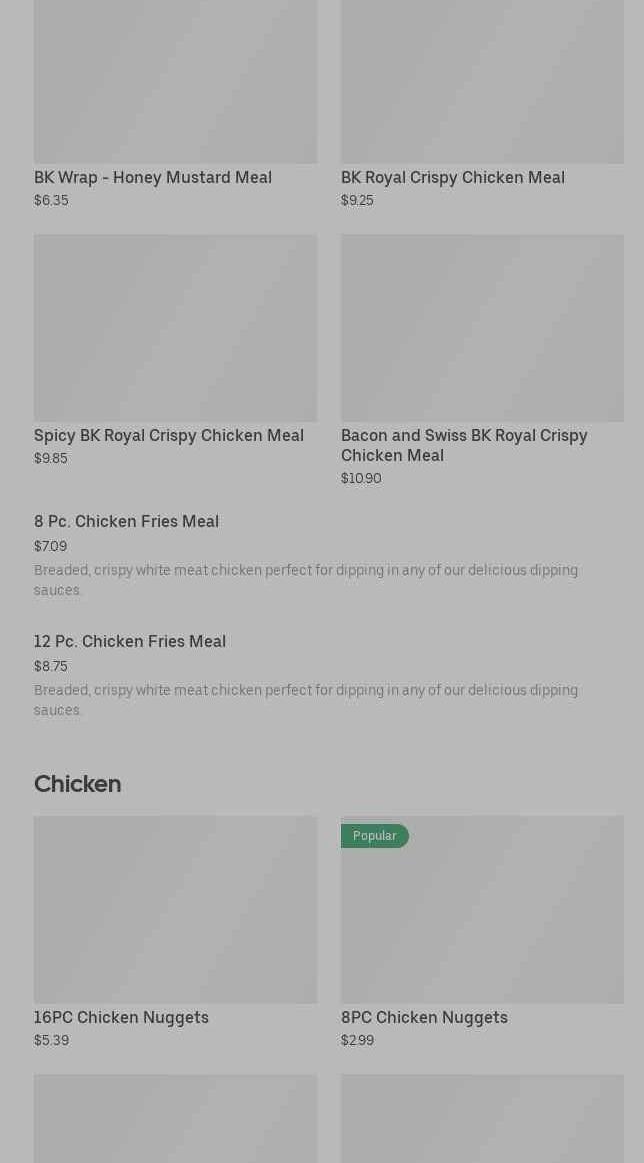This screenshot has width=644, height=1163.
Task: Open the 8PC Chicken Nuggets title
Action: pos(424,1017)
